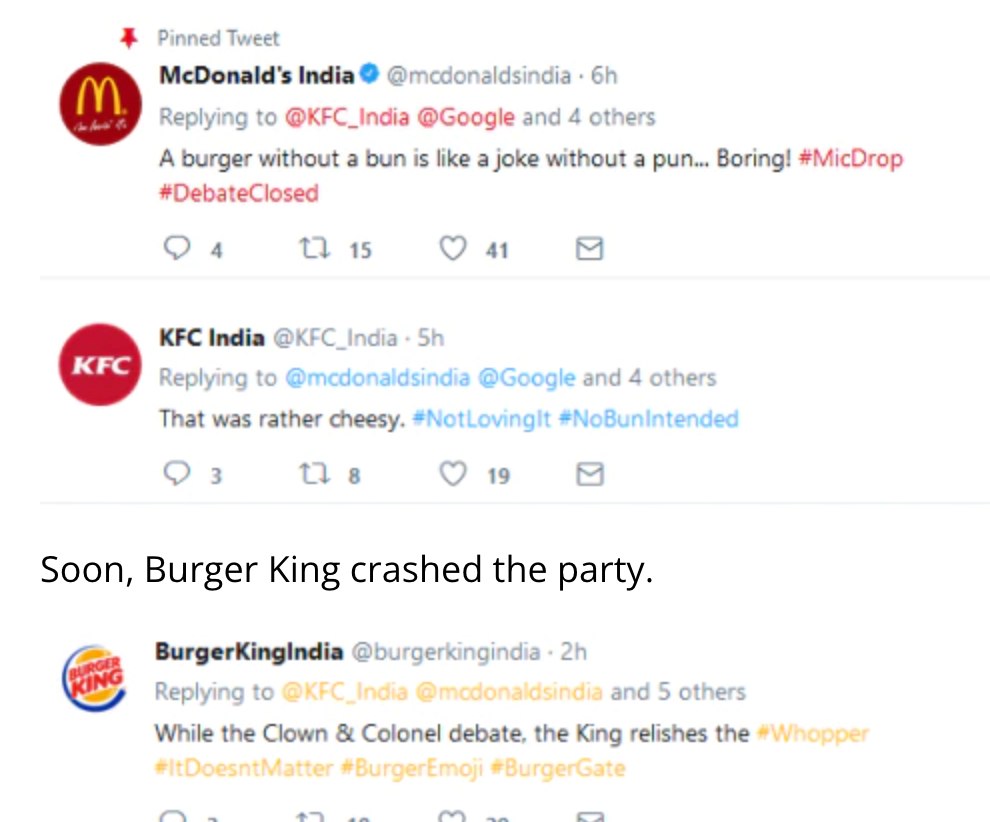
Task: Click the #NoBunIntended hashtag
Action: point(647,418)
